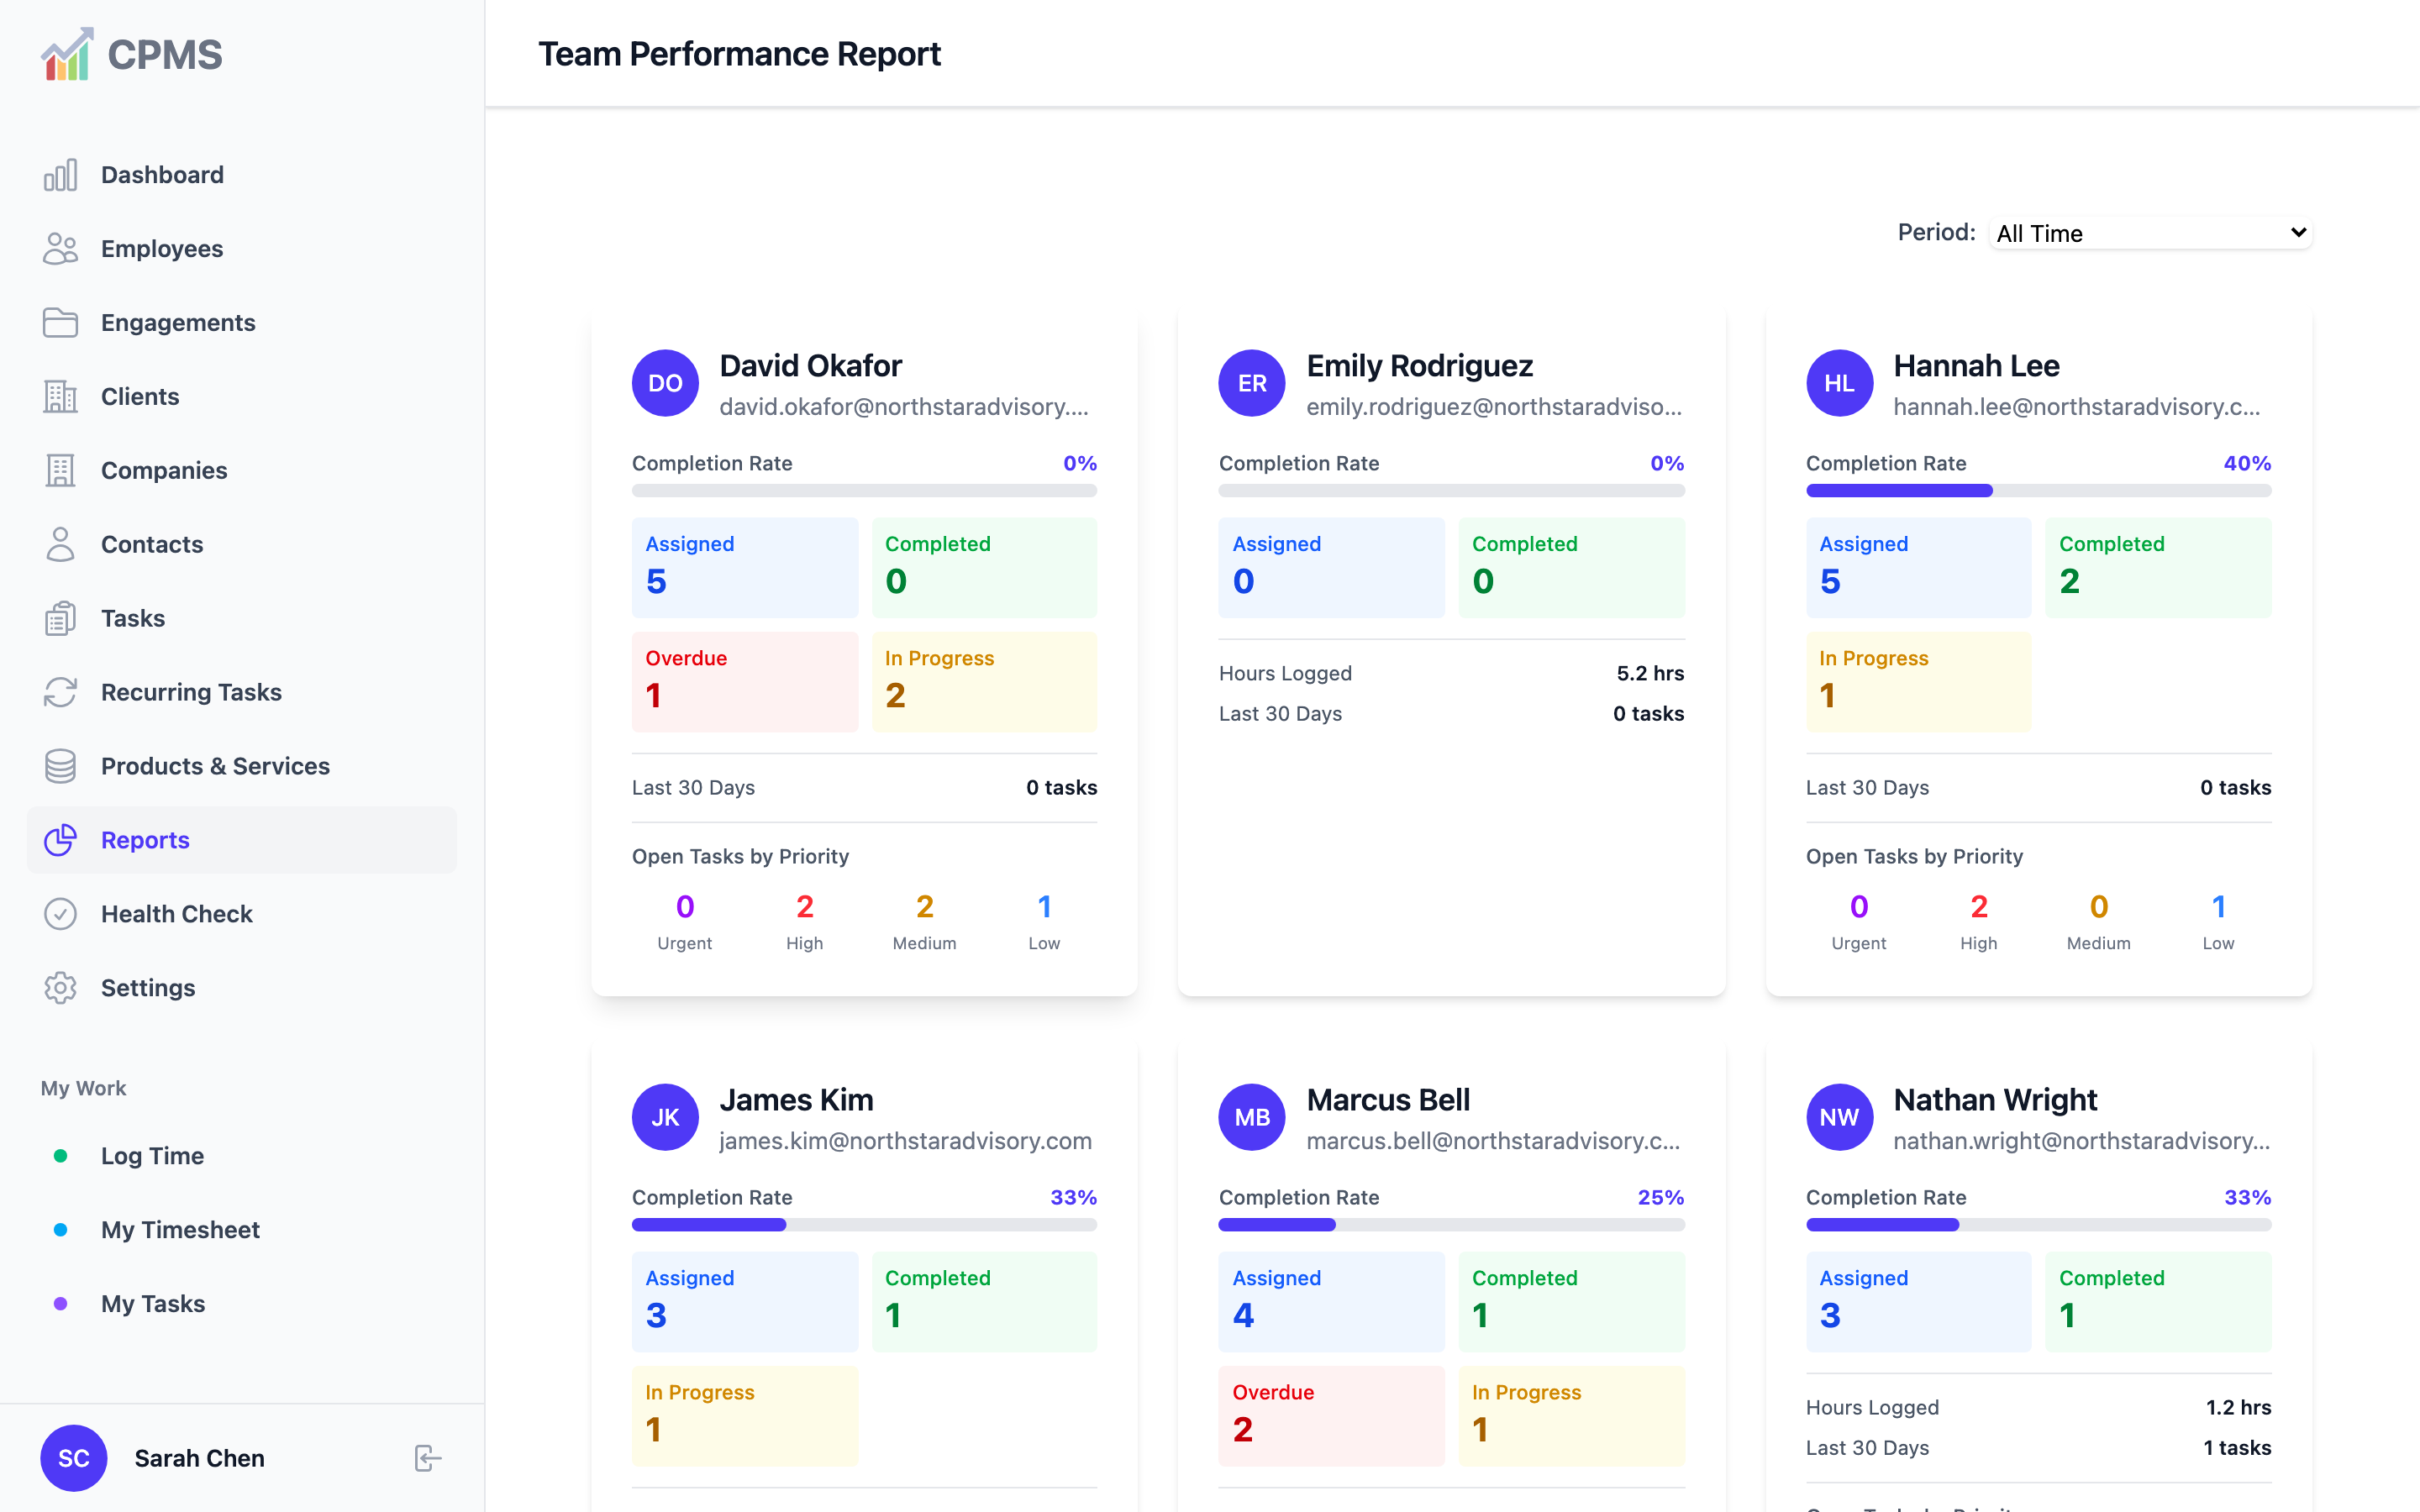Viewport: 2420px width, 1512px height.
Task: Click Nathan Wright's NW avatar
Action: click(1839, 1117)
